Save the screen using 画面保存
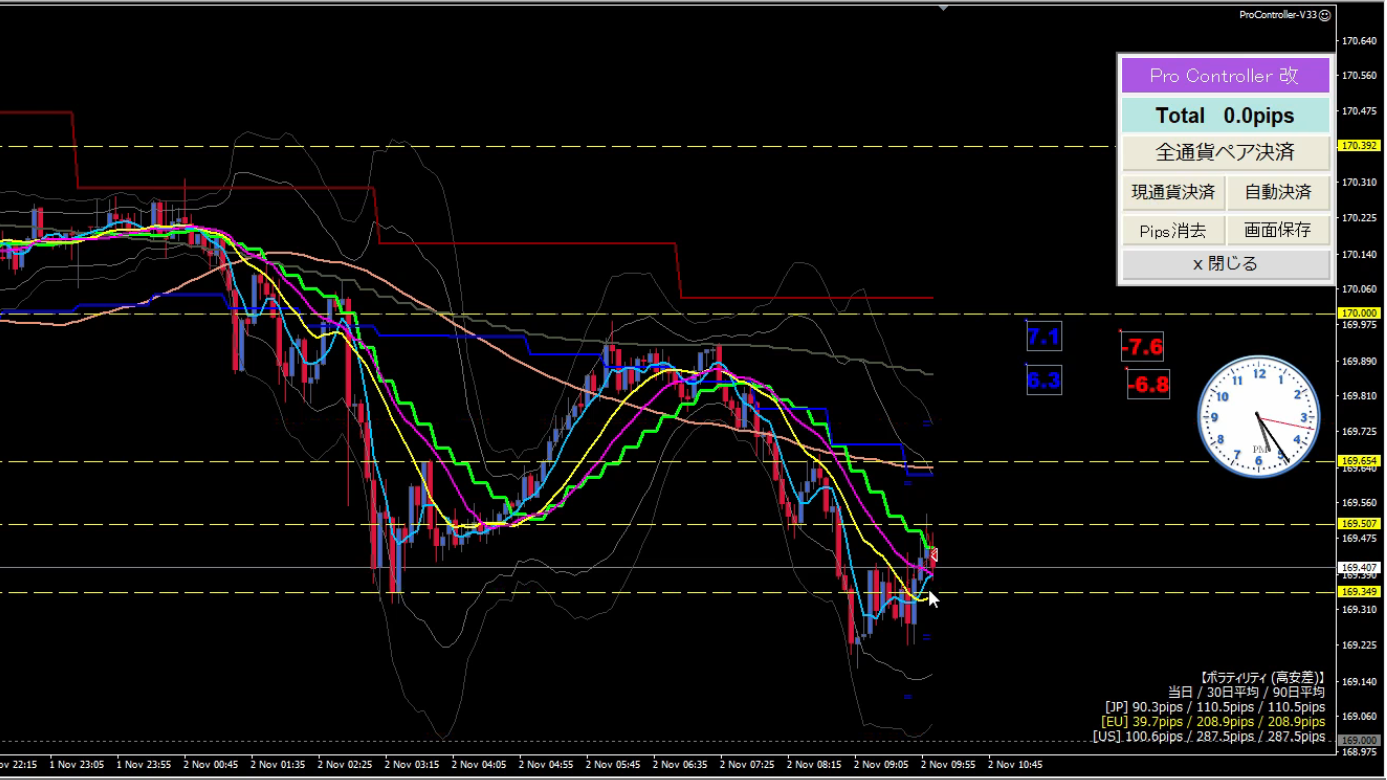The image size is (1387, 780). tap(1278, 230)
